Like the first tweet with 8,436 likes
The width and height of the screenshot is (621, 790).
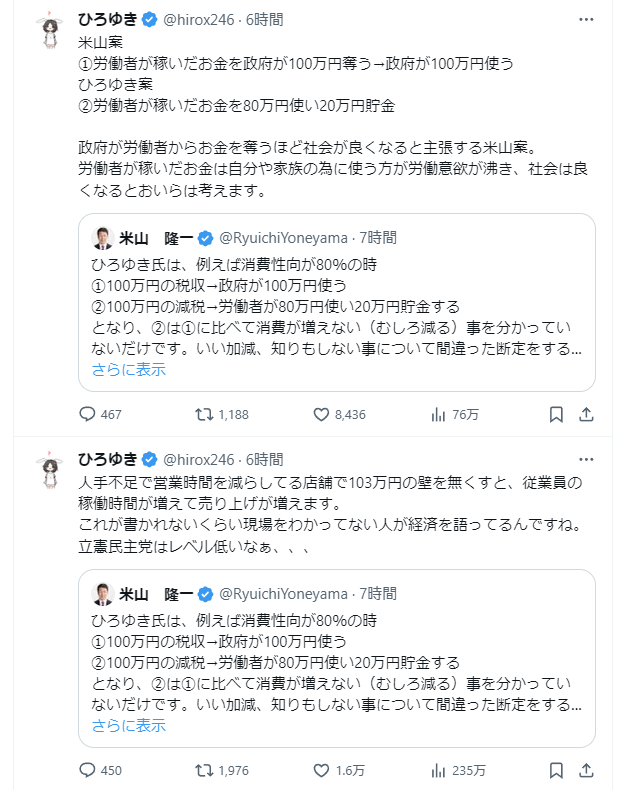coord(321,414)
